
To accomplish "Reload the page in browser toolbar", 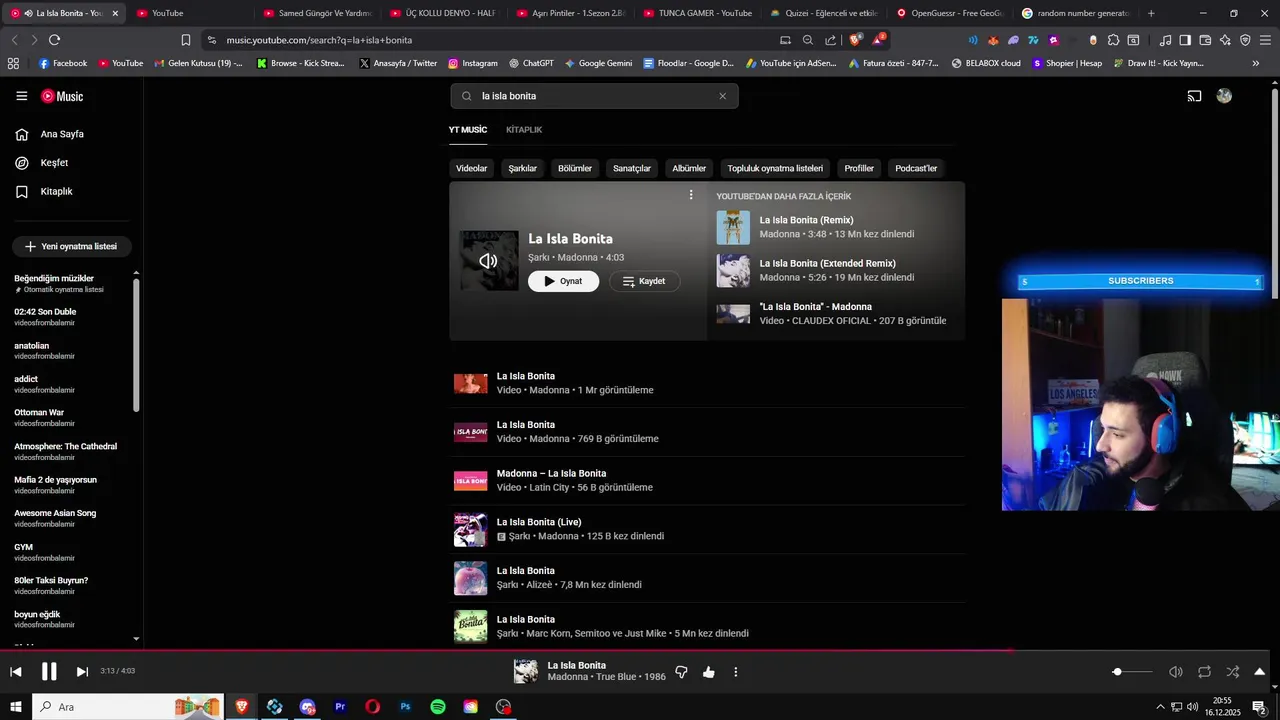I will coord(54,40).
